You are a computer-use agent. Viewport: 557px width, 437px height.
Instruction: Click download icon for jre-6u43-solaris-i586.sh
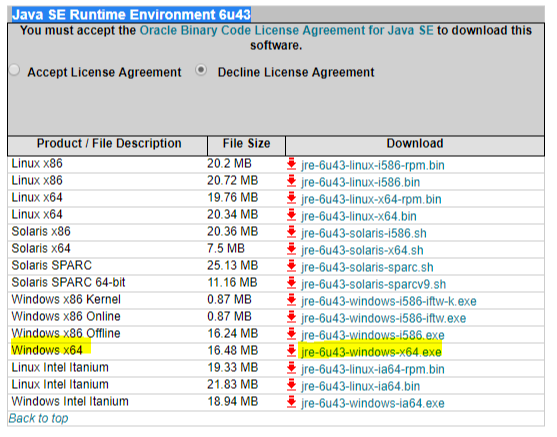tap(291, 232)
